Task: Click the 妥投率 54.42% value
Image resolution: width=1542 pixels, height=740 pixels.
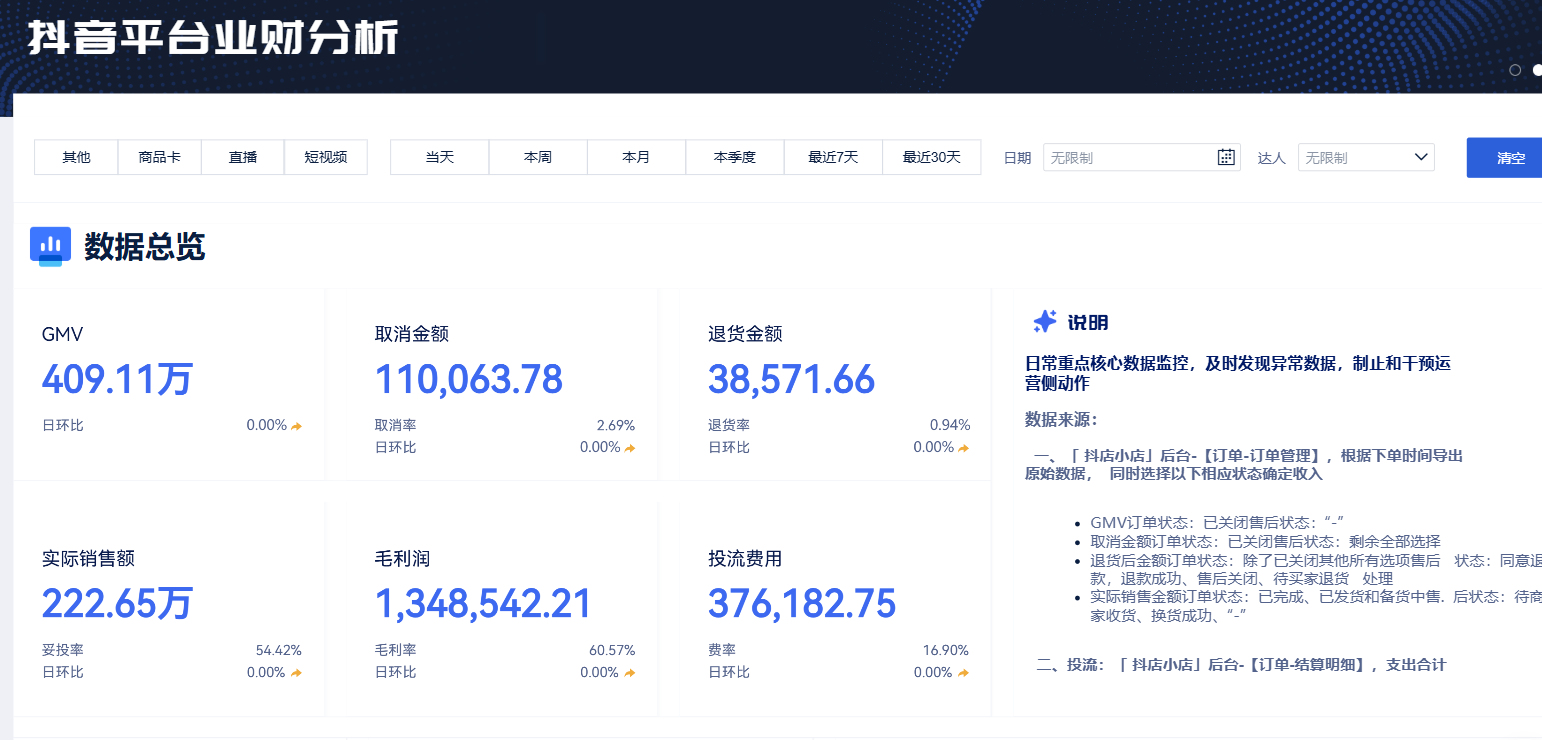Action: tap(278, 651)
